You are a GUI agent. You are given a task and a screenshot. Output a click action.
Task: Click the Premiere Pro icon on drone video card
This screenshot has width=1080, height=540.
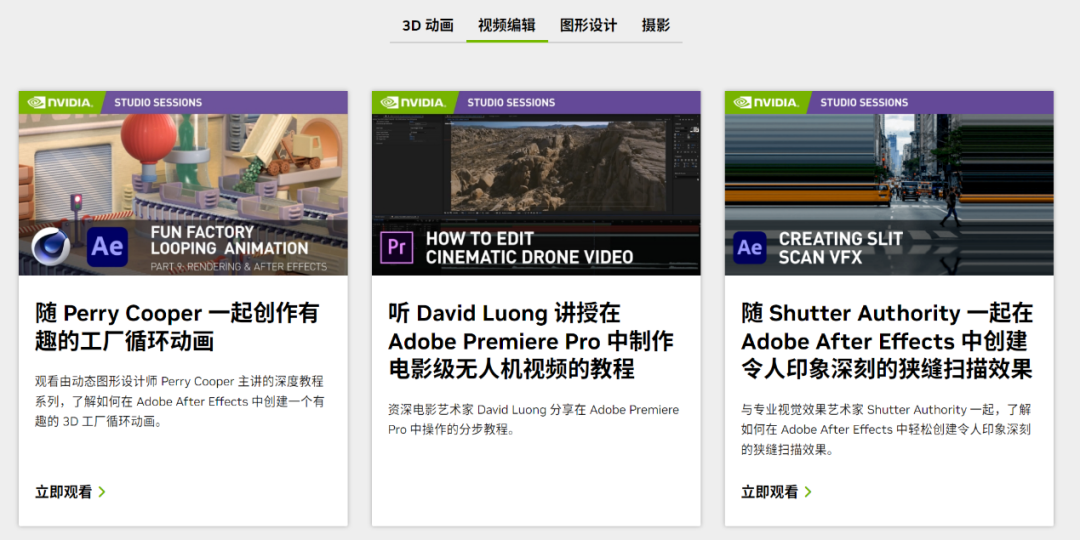coord(397,249)
